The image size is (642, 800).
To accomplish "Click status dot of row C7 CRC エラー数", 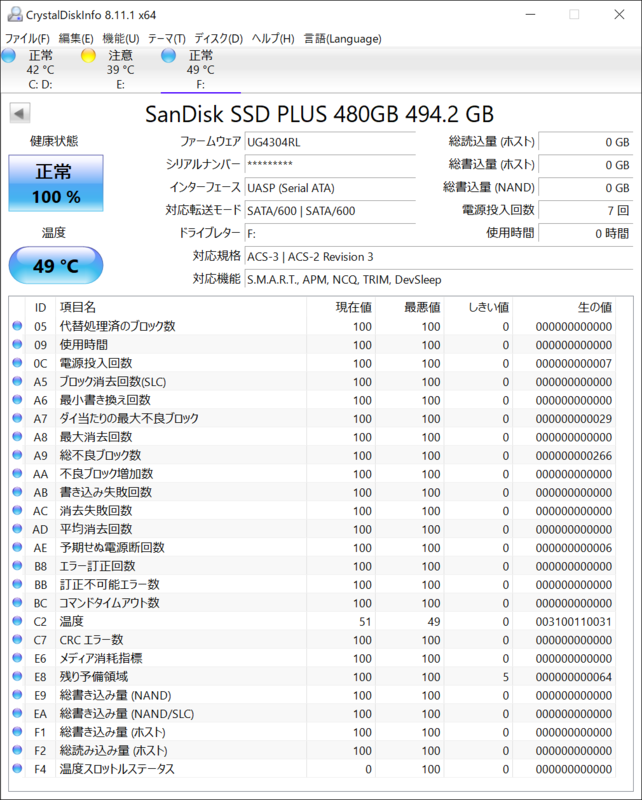I will click(17, 639).
